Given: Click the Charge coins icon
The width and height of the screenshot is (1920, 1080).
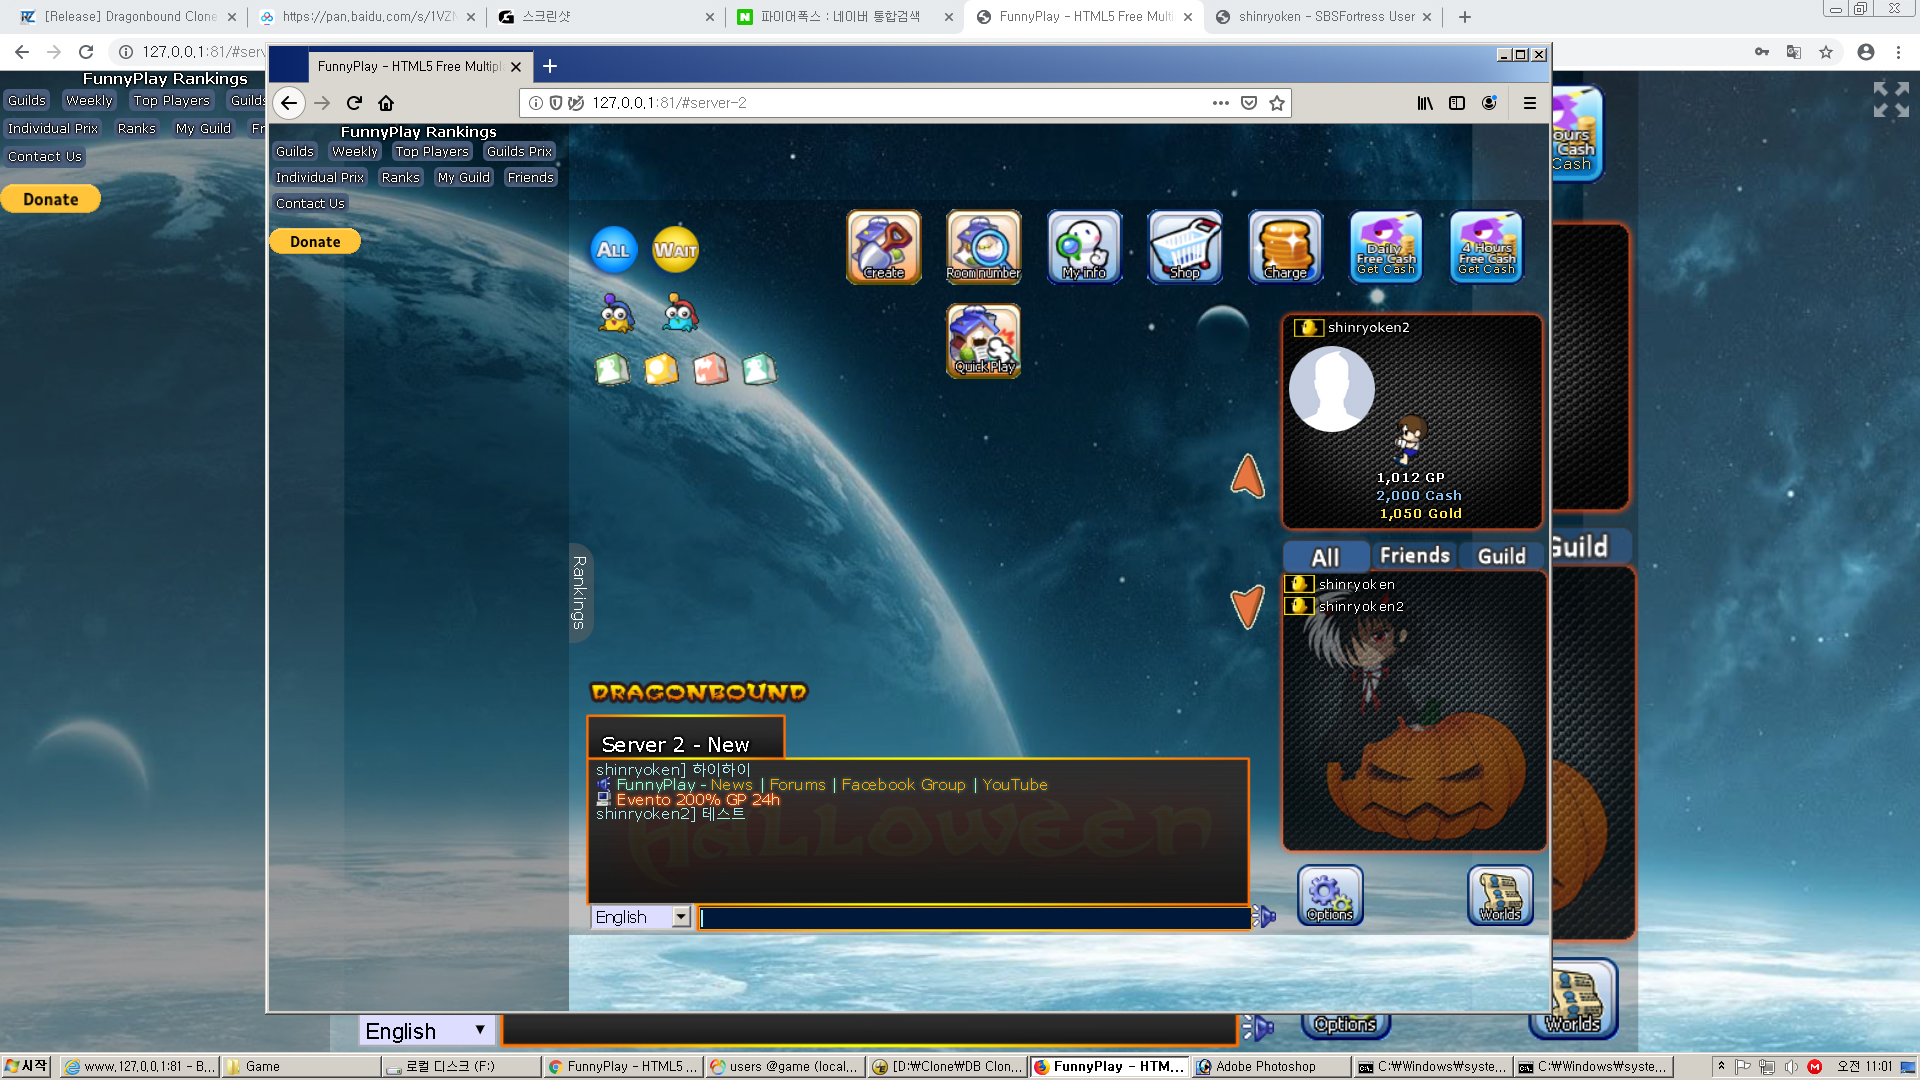Looking at the screenshot, I should (1285, 246).
